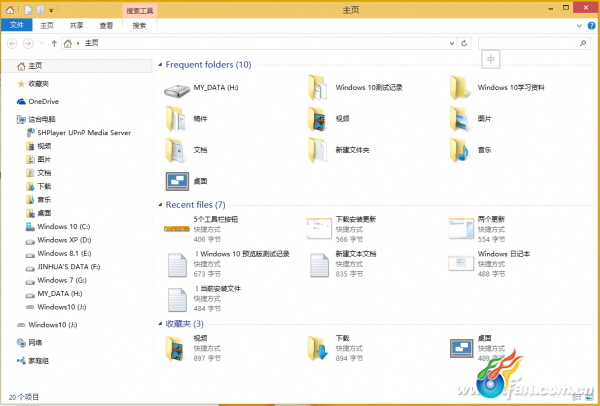Expand the ribbon with the chevron near help

pyautogui.click(x=579, y=26)
